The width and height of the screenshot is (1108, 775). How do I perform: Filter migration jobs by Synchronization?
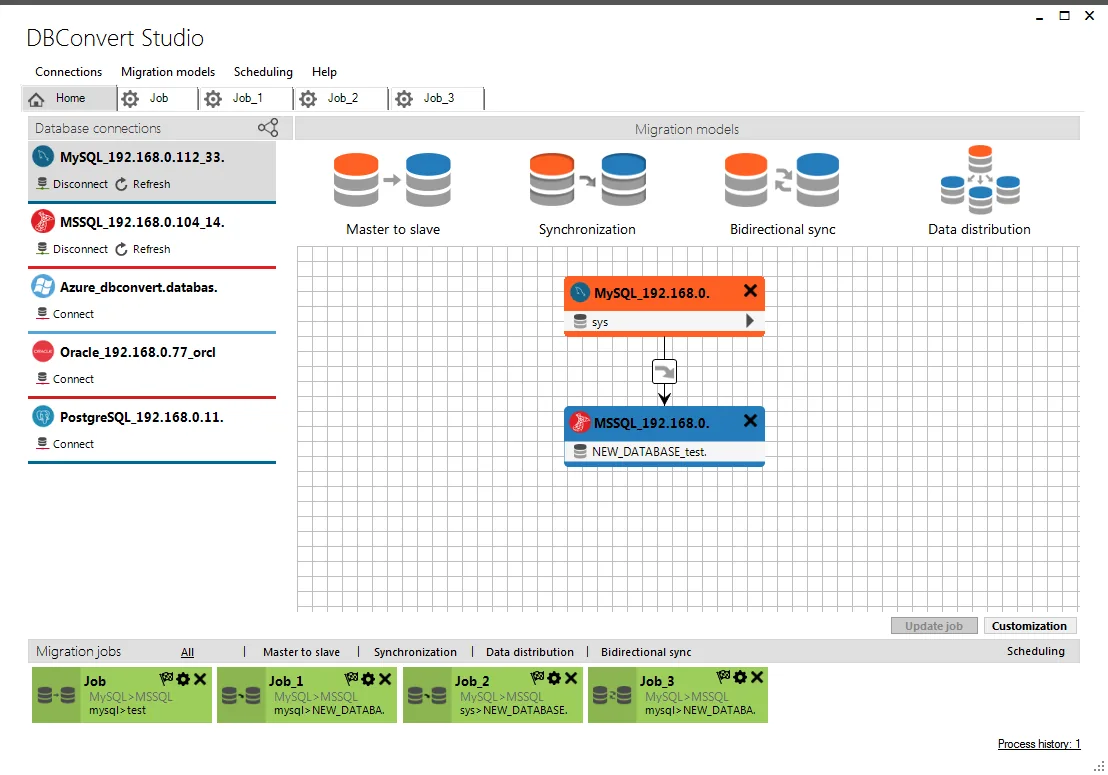coord(415,652)
